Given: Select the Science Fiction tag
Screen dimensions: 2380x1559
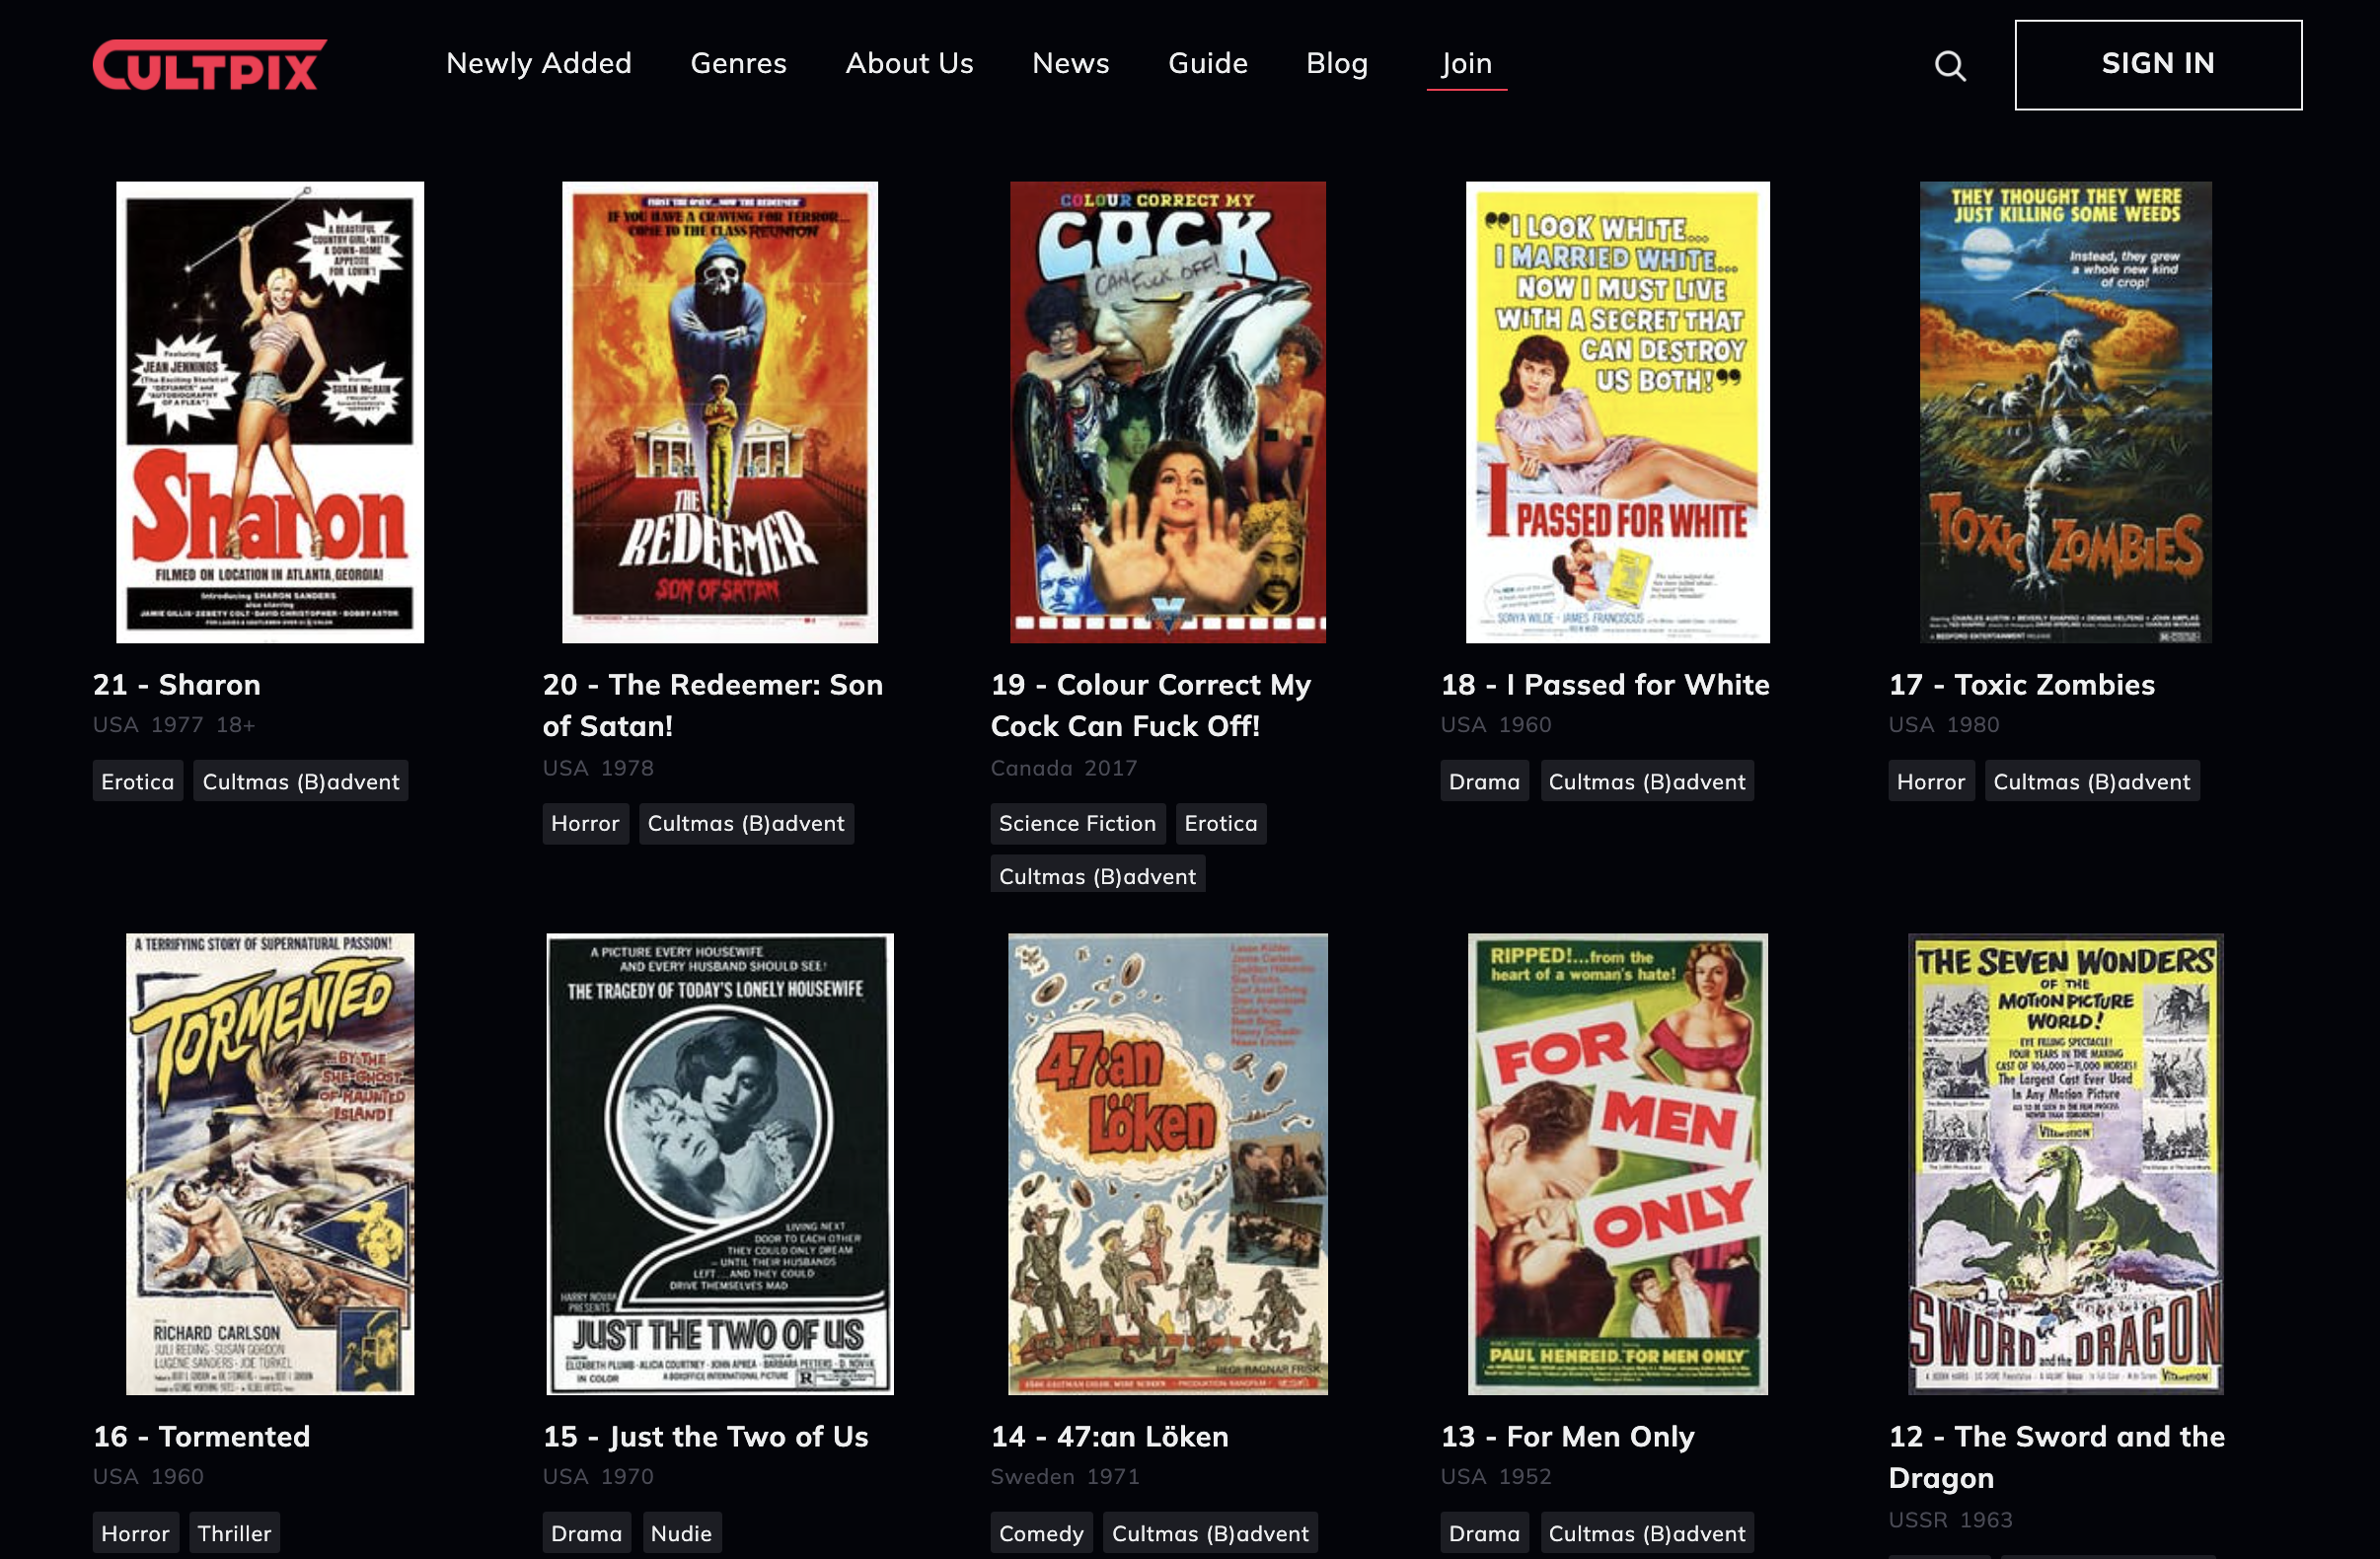Looking at the screenshot, I should (1077, 824).
